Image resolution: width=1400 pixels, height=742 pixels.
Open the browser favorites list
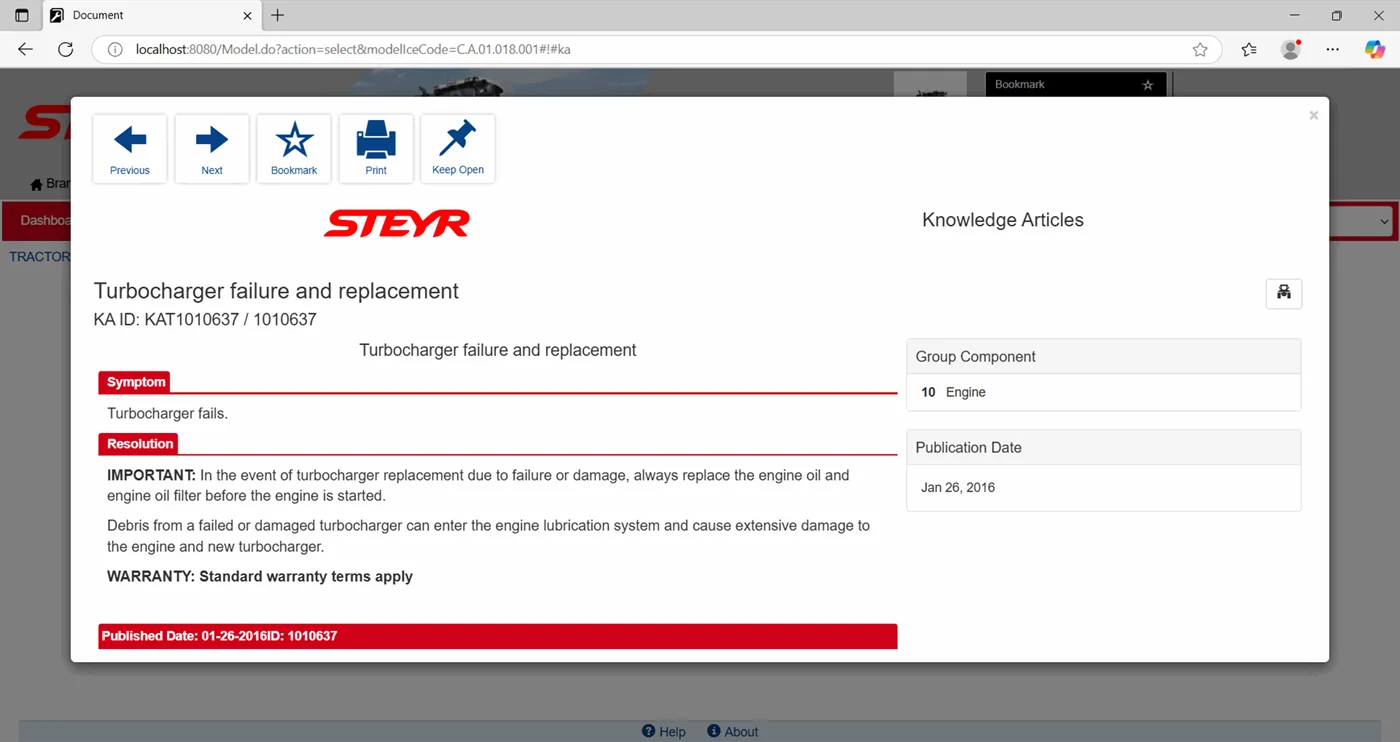click(x=1249, y=49)
